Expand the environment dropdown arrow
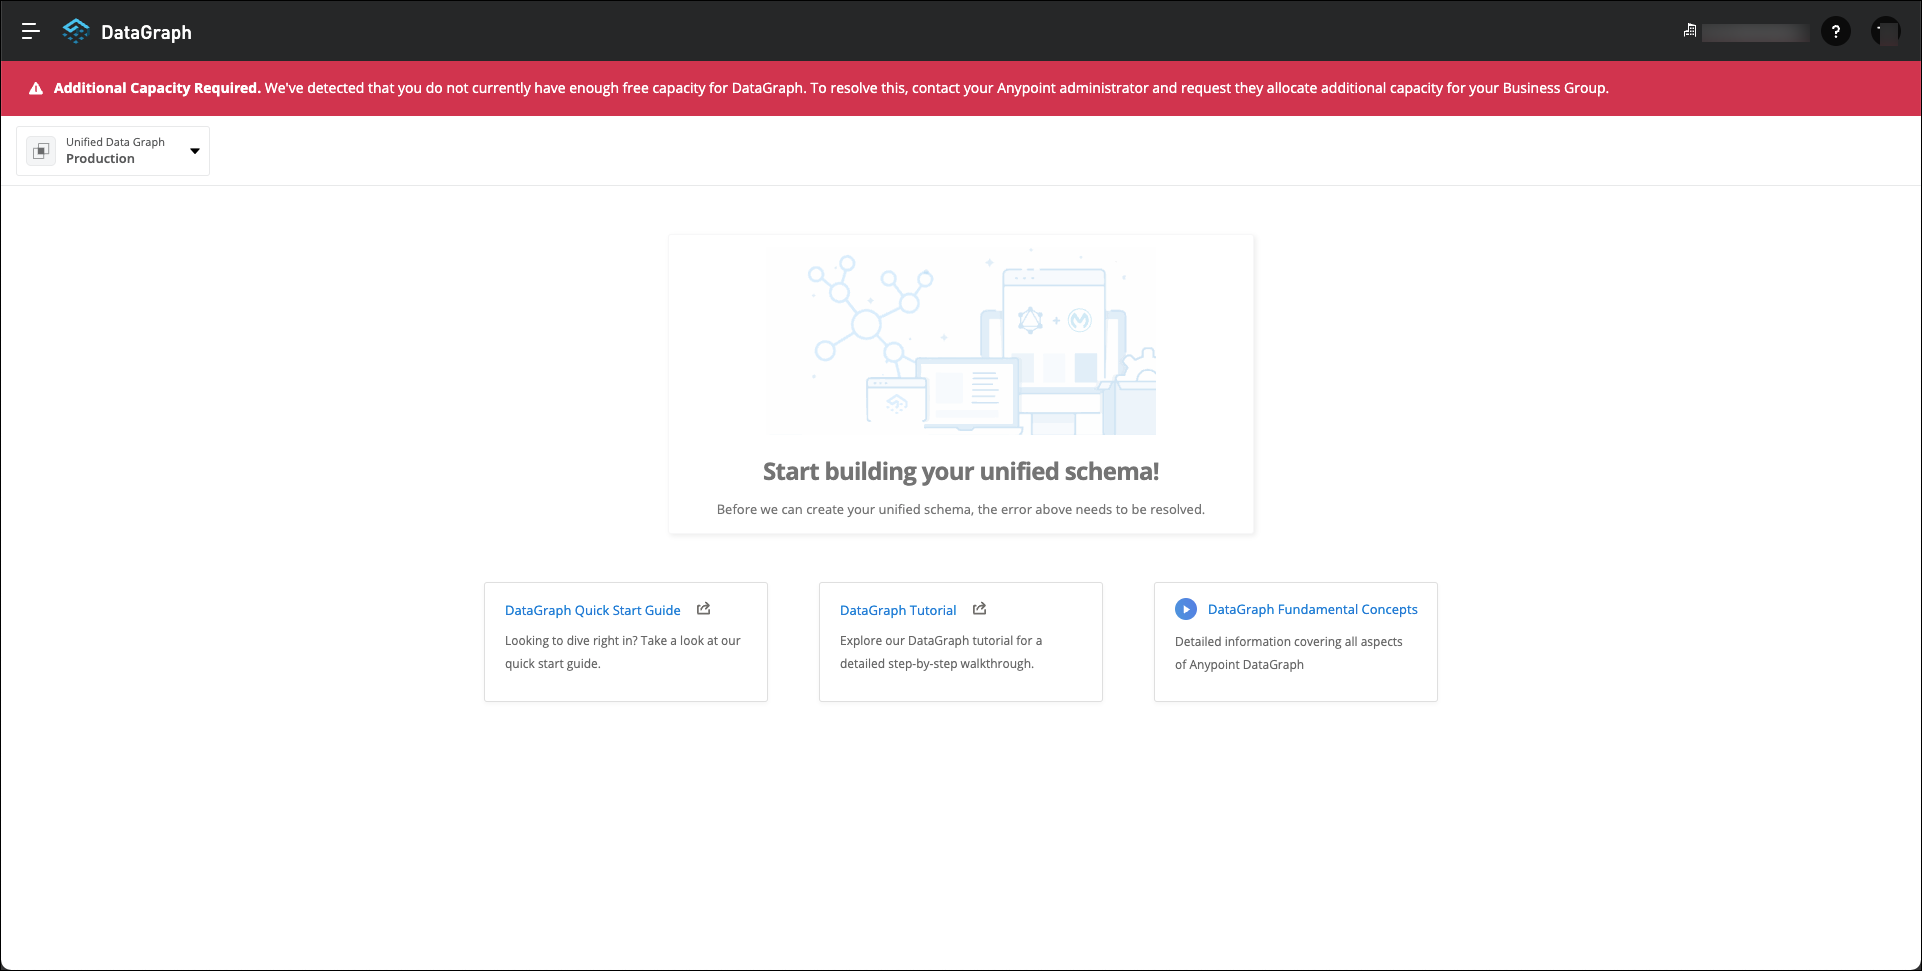The width and height of the screenshot is (1922, 971). coord(195,151)
